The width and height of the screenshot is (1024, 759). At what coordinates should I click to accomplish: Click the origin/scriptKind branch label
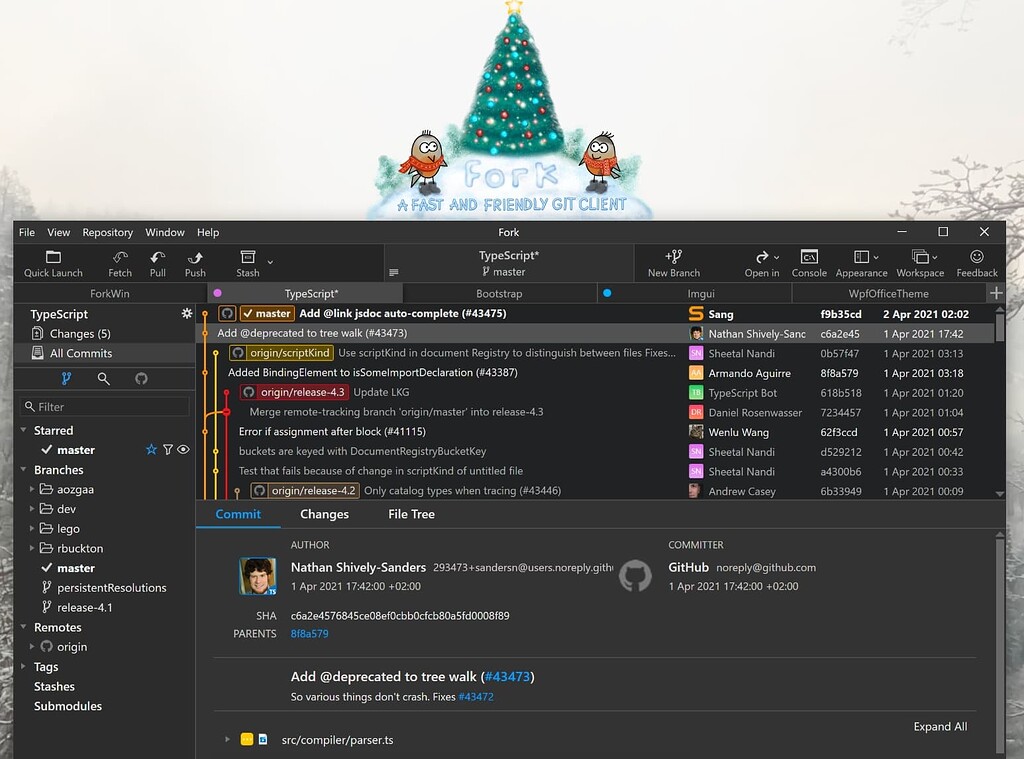click(282, 353)
